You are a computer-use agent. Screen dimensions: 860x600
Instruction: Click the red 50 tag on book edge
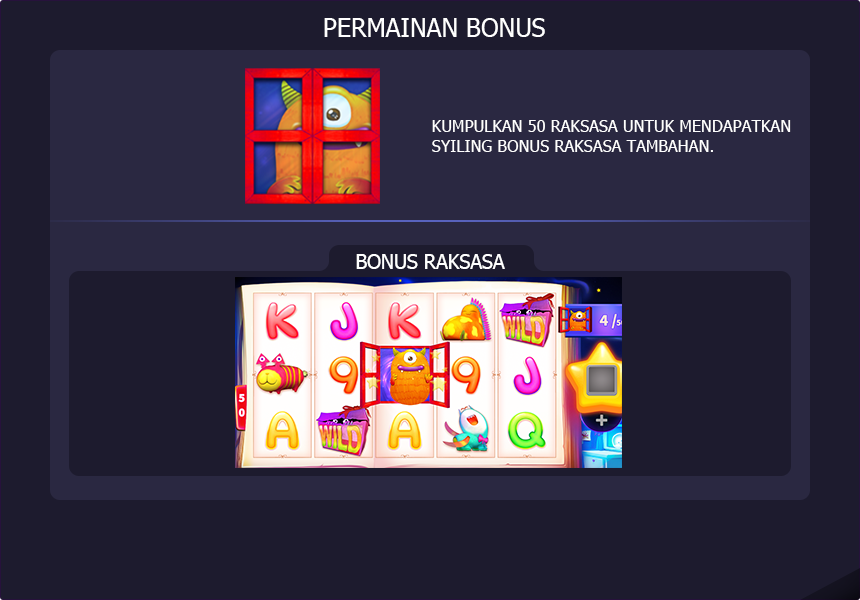tap(241, 407)
